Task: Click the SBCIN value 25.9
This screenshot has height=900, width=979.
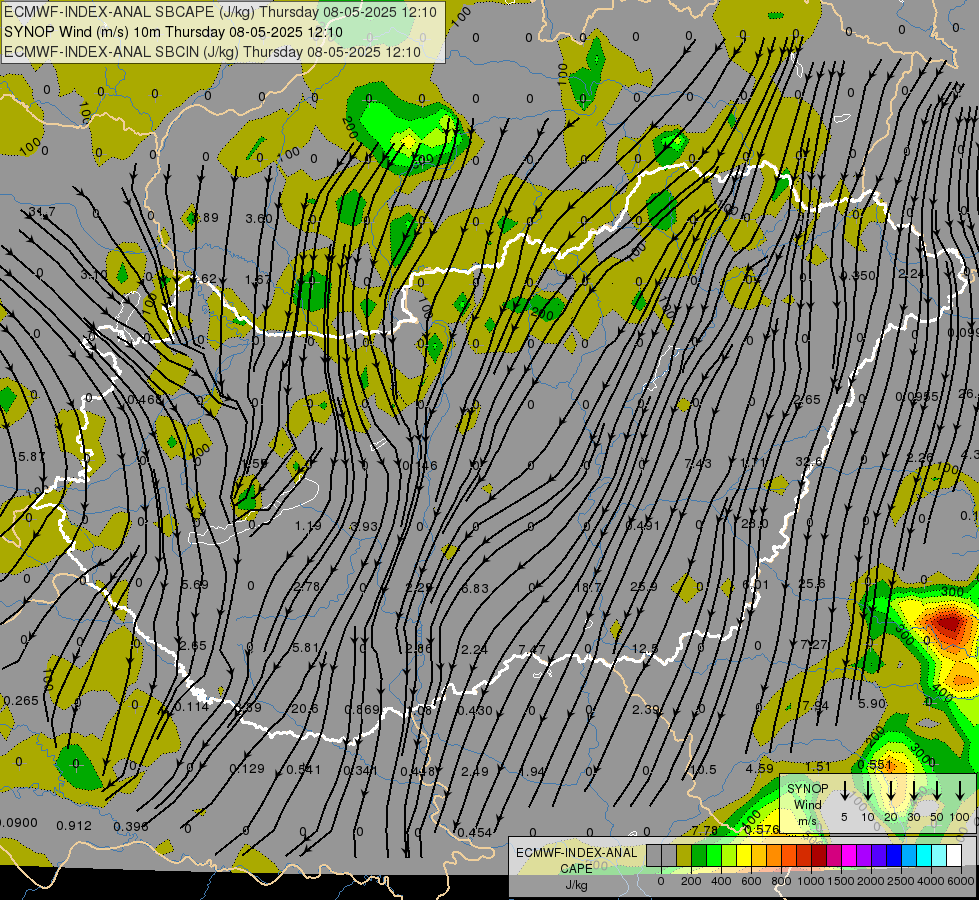Action: click(x=644, y=586)
